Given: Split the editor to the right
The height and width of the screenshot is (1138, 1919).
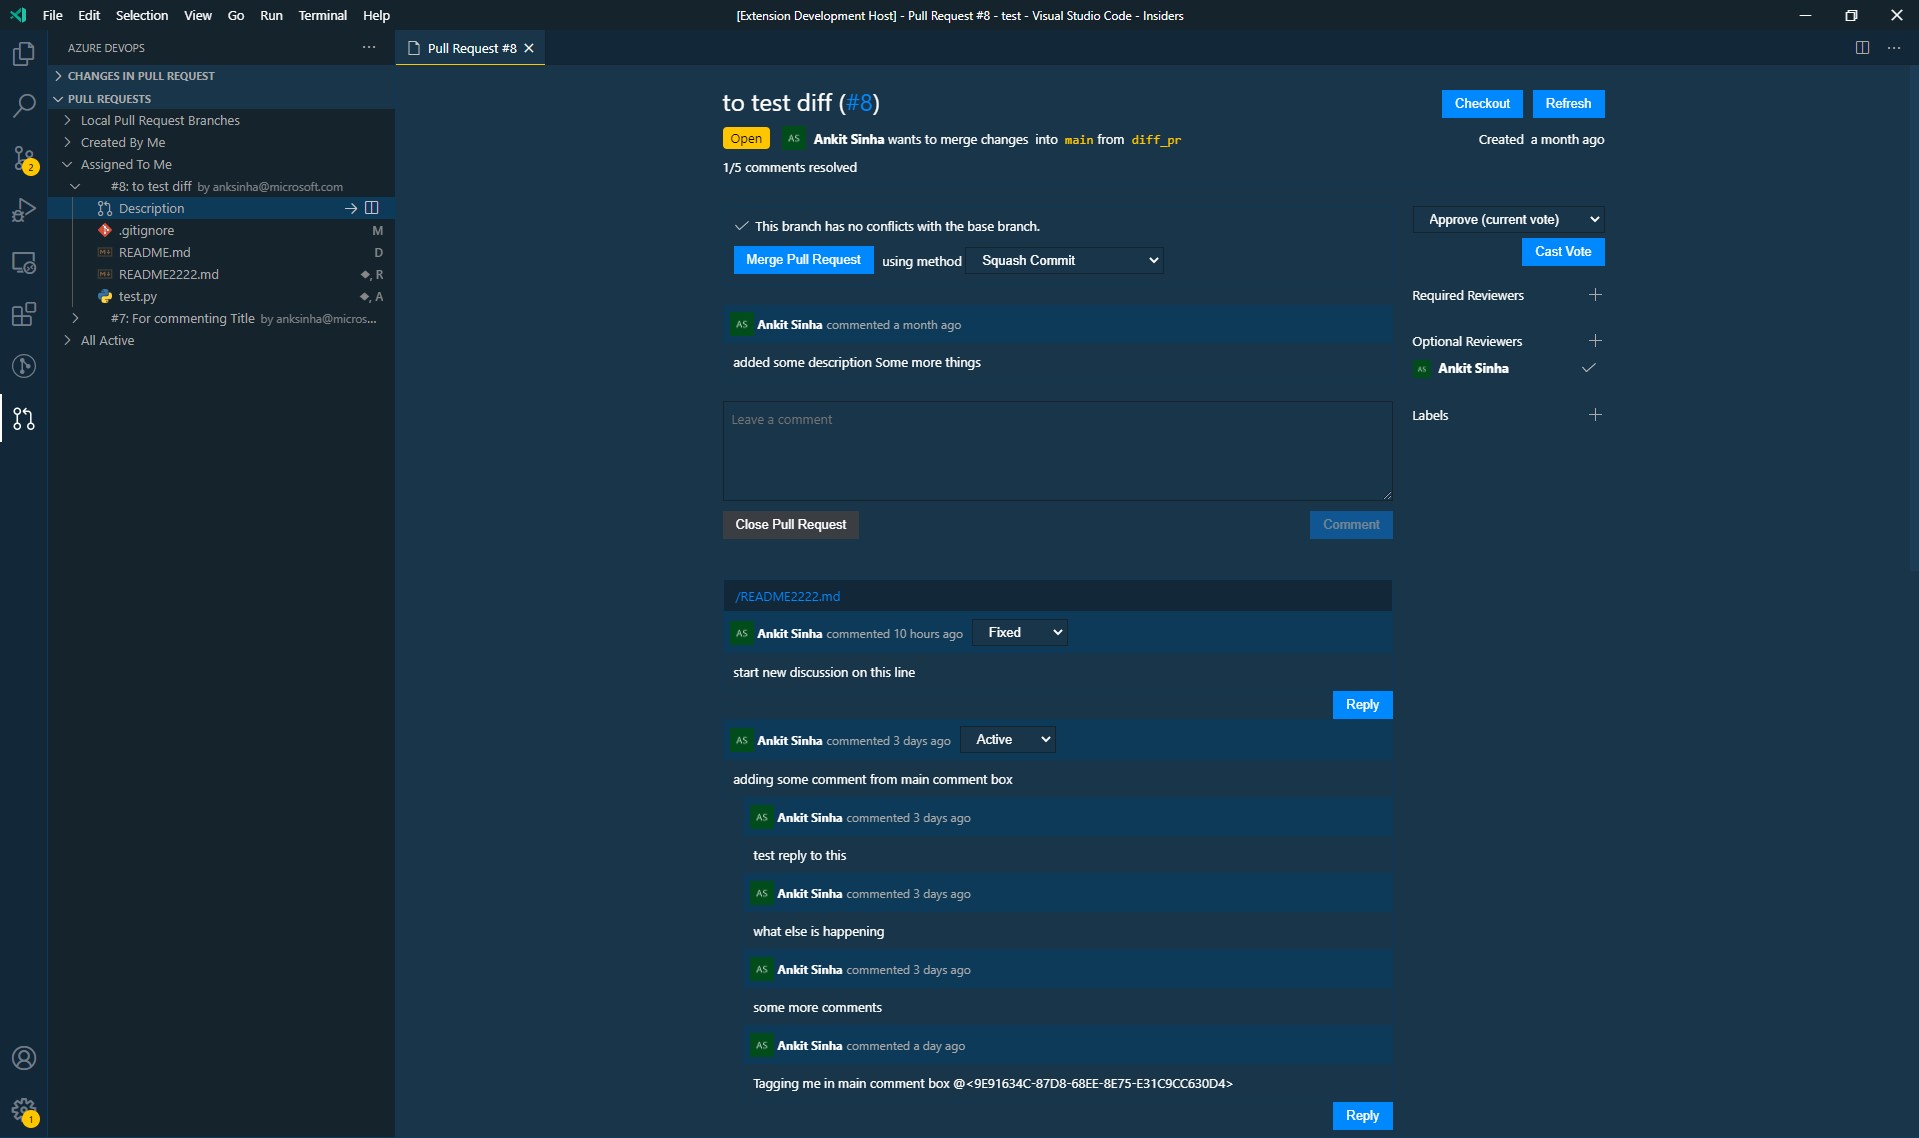Looking at the screenshot, I should point(1862,47).
